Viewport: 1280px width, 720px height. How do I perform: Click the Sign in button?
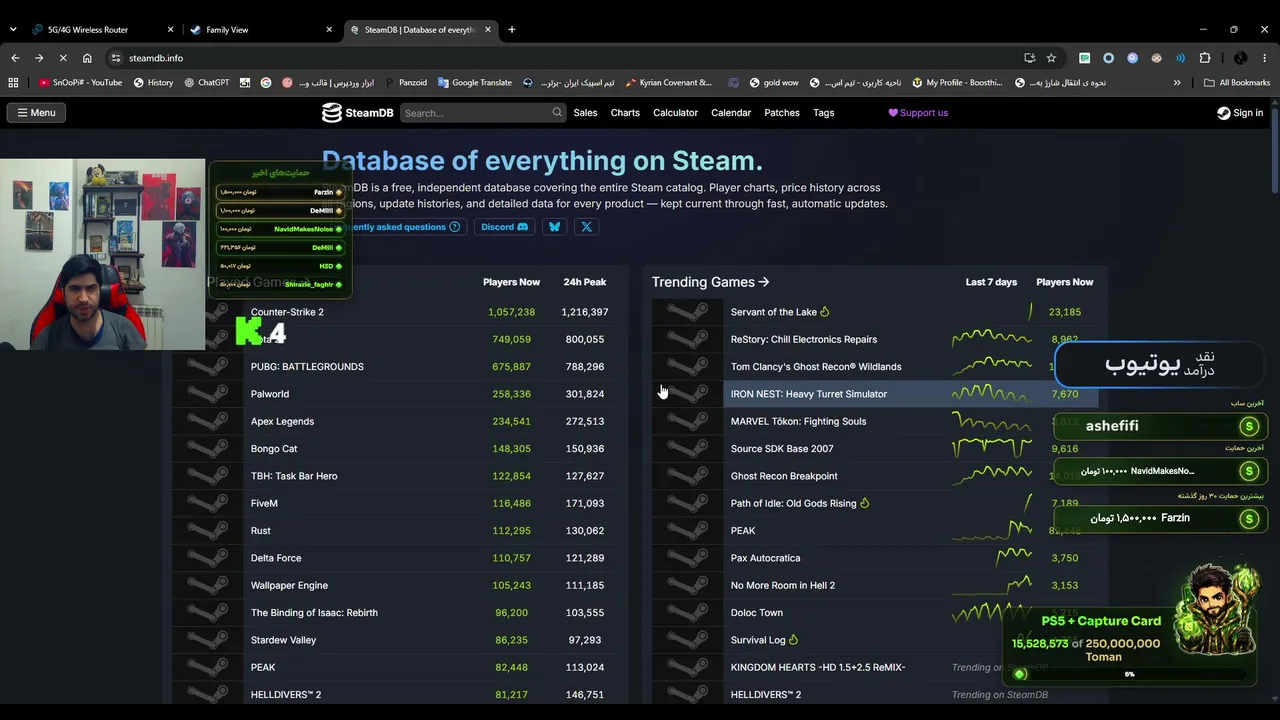coord(1240,113)
